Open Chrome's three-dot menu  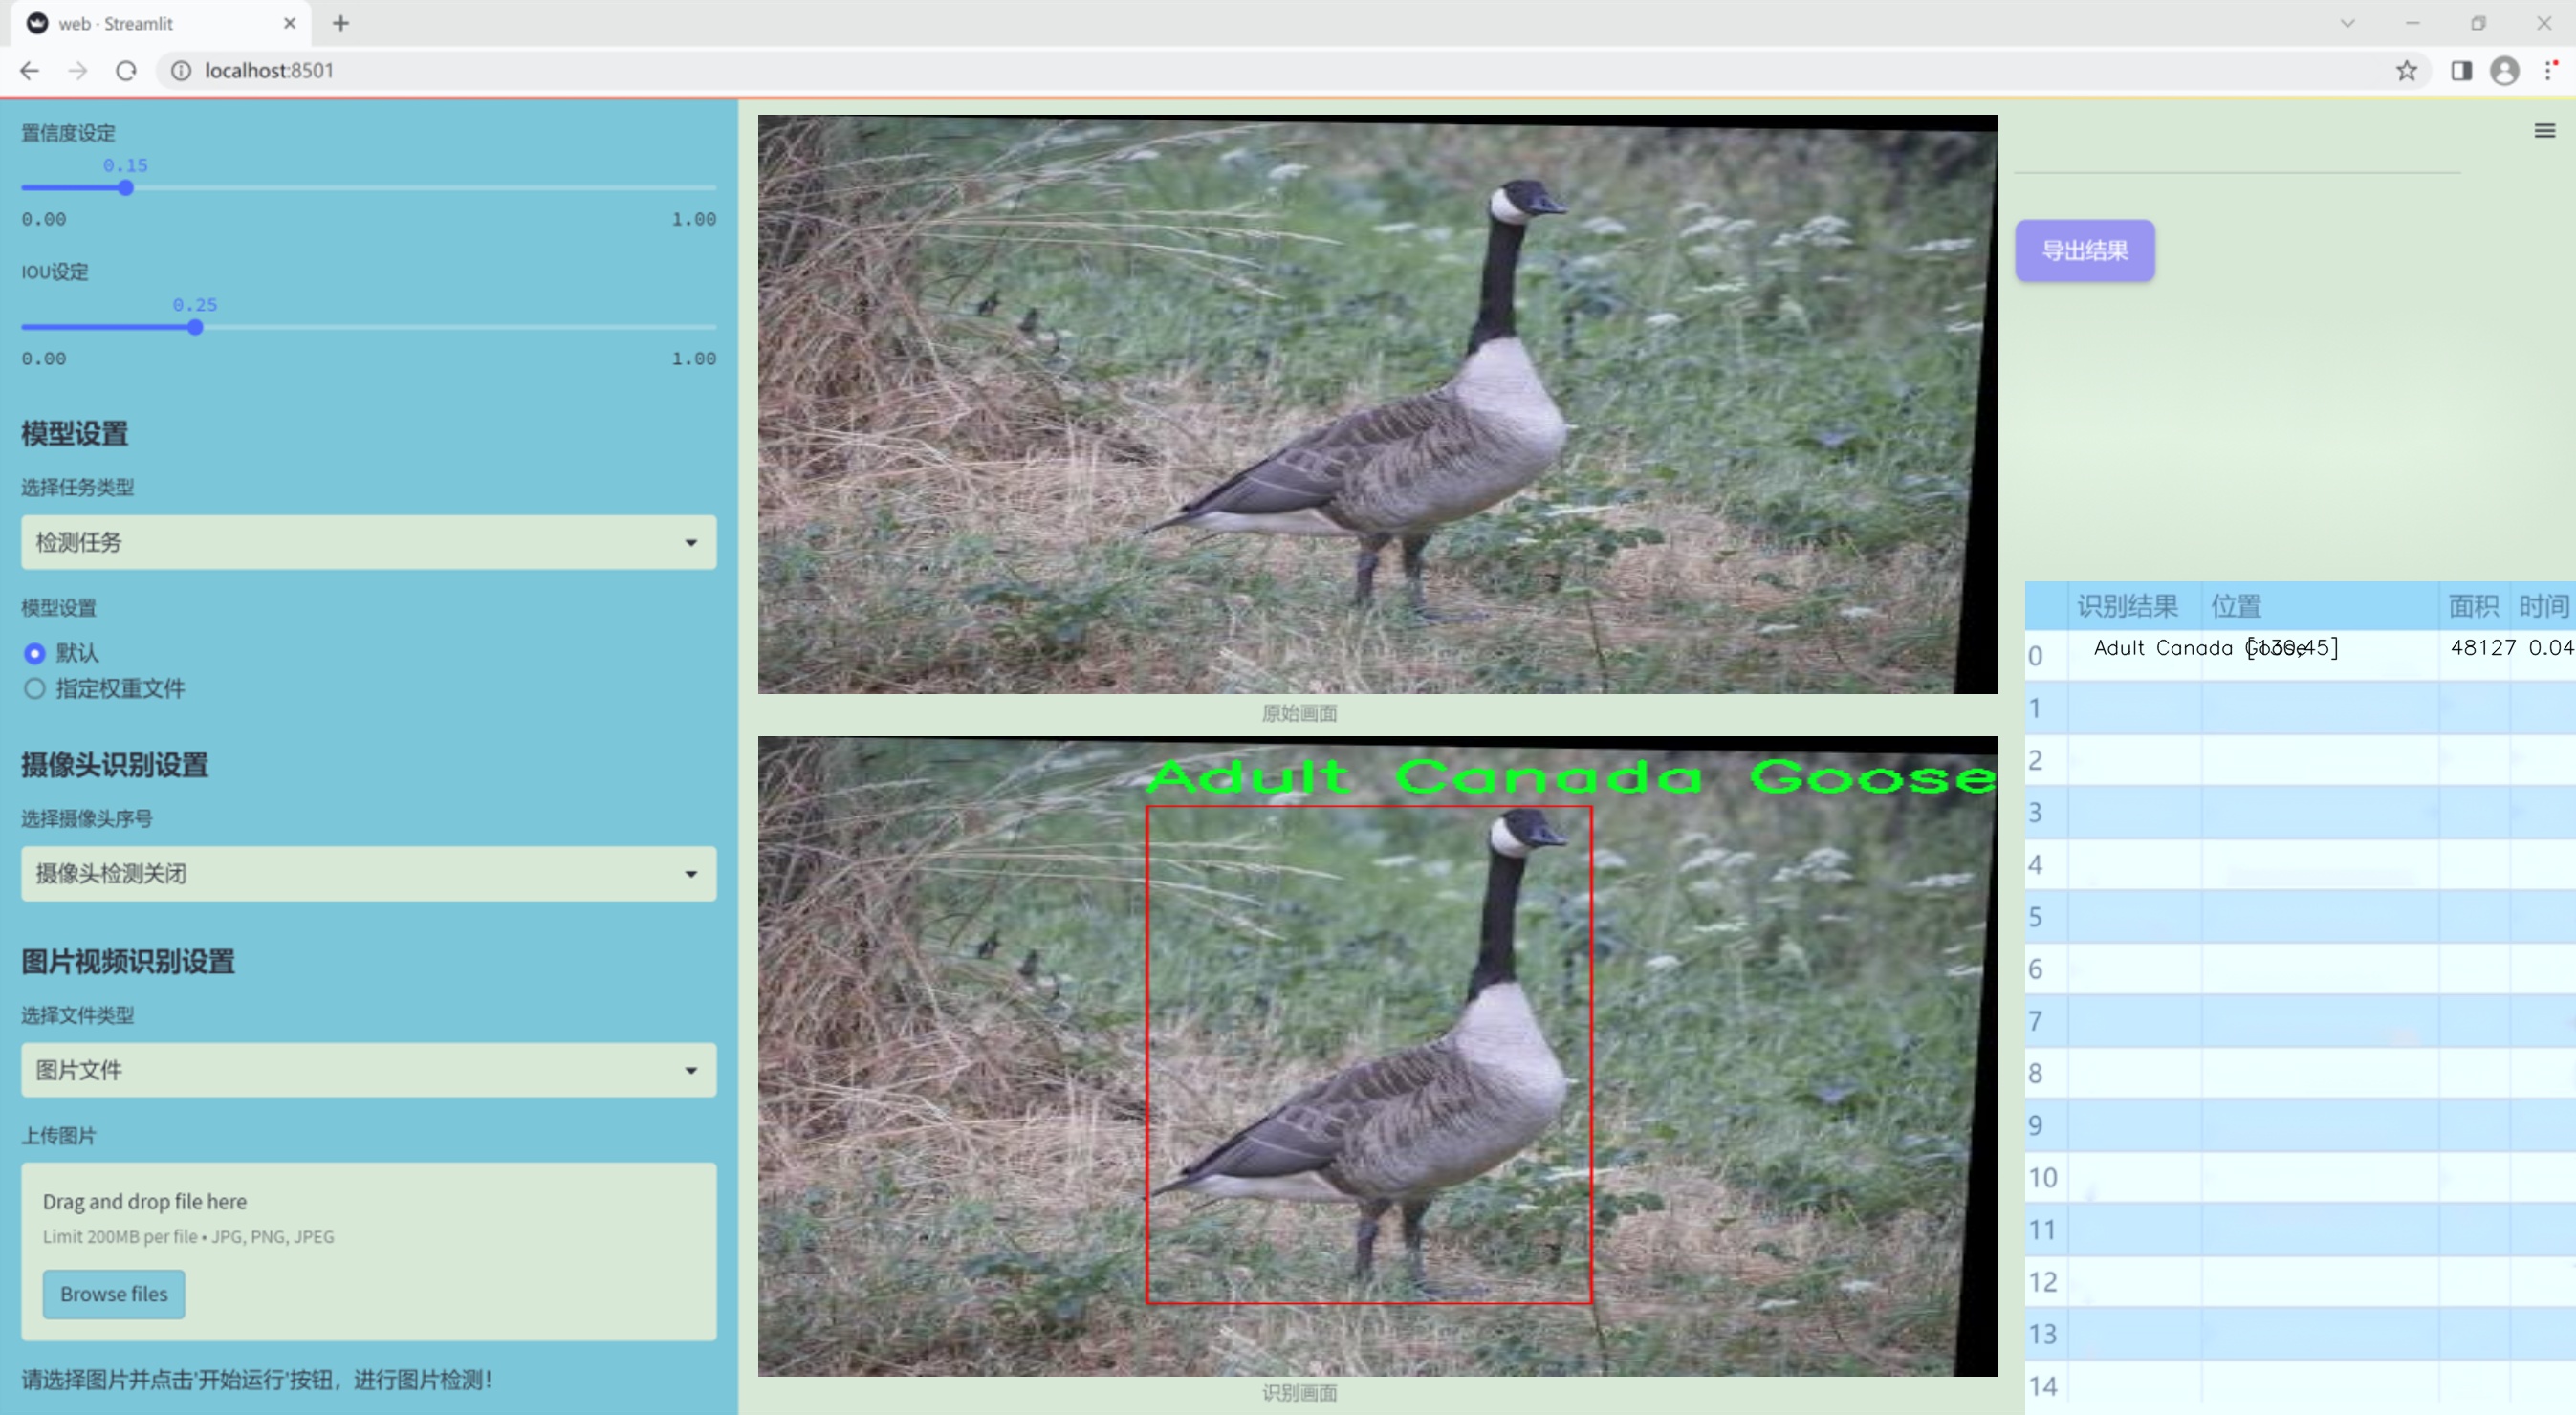[2549, 70]
